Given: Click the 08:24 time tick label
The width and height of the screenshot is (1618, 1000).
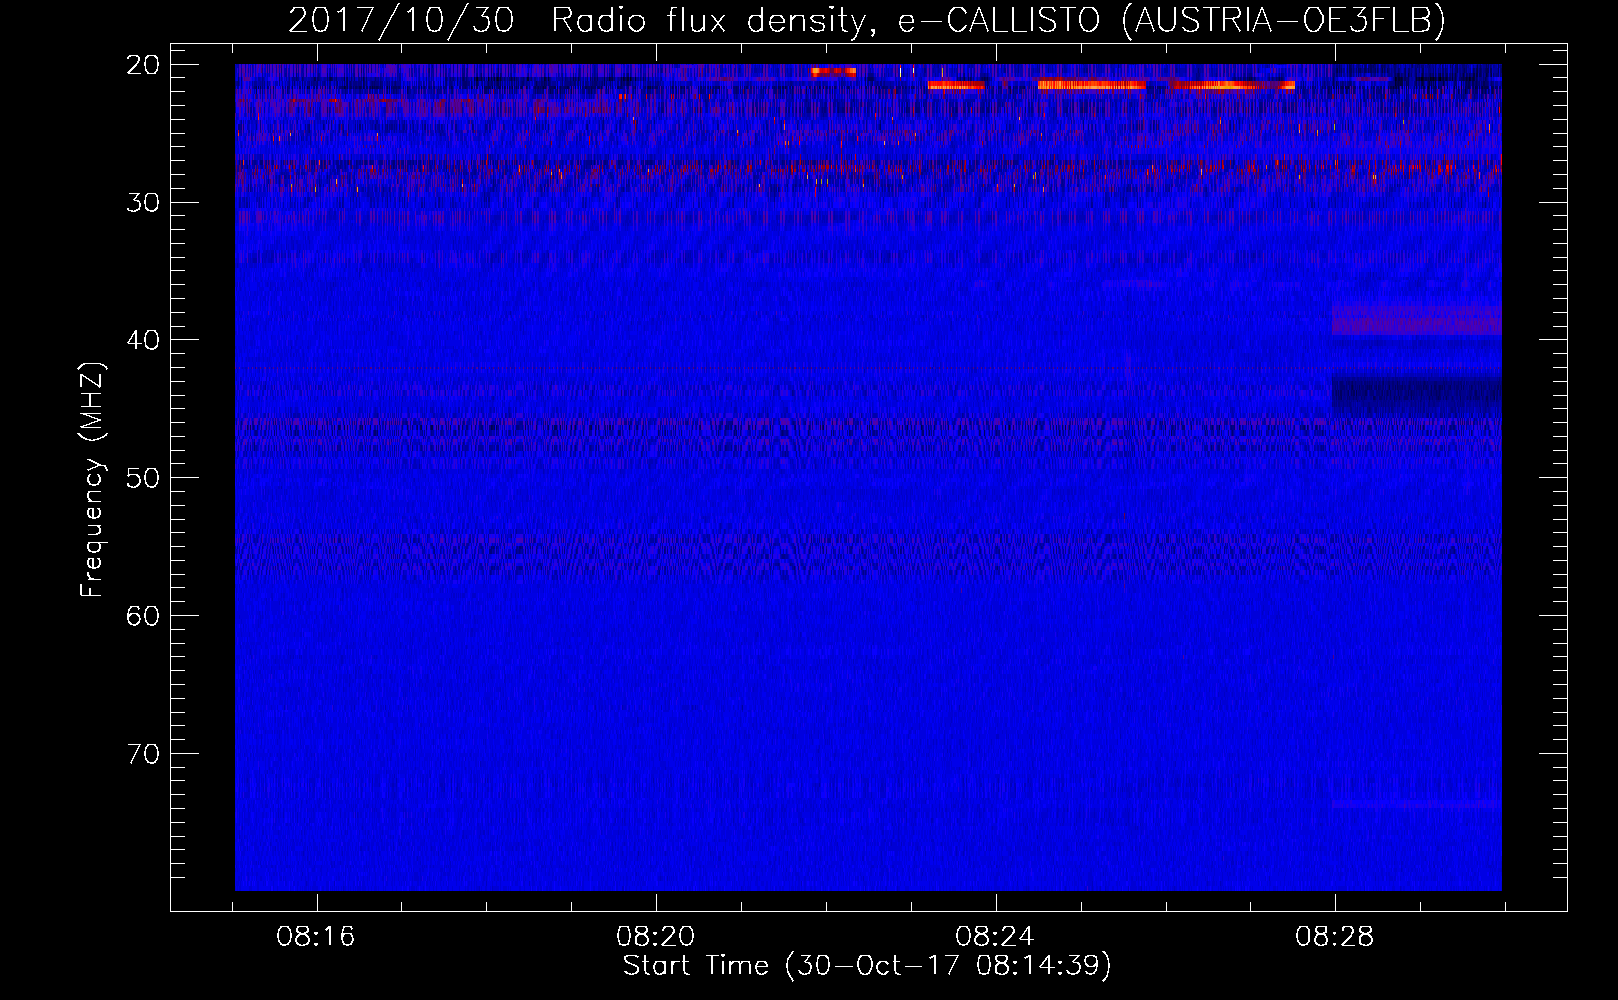Looking at the screenshot, I should tap(995, 937).
